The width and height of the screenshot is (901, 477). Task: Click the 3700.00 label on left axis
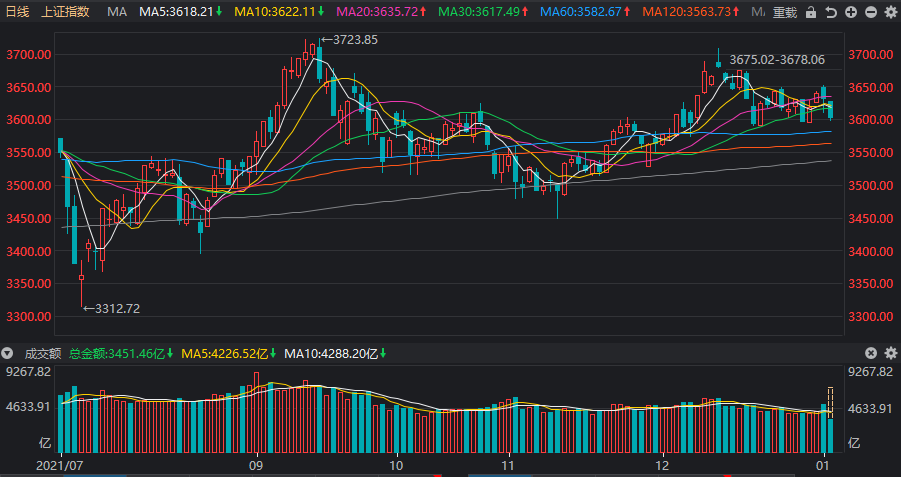tap(29, 55)
